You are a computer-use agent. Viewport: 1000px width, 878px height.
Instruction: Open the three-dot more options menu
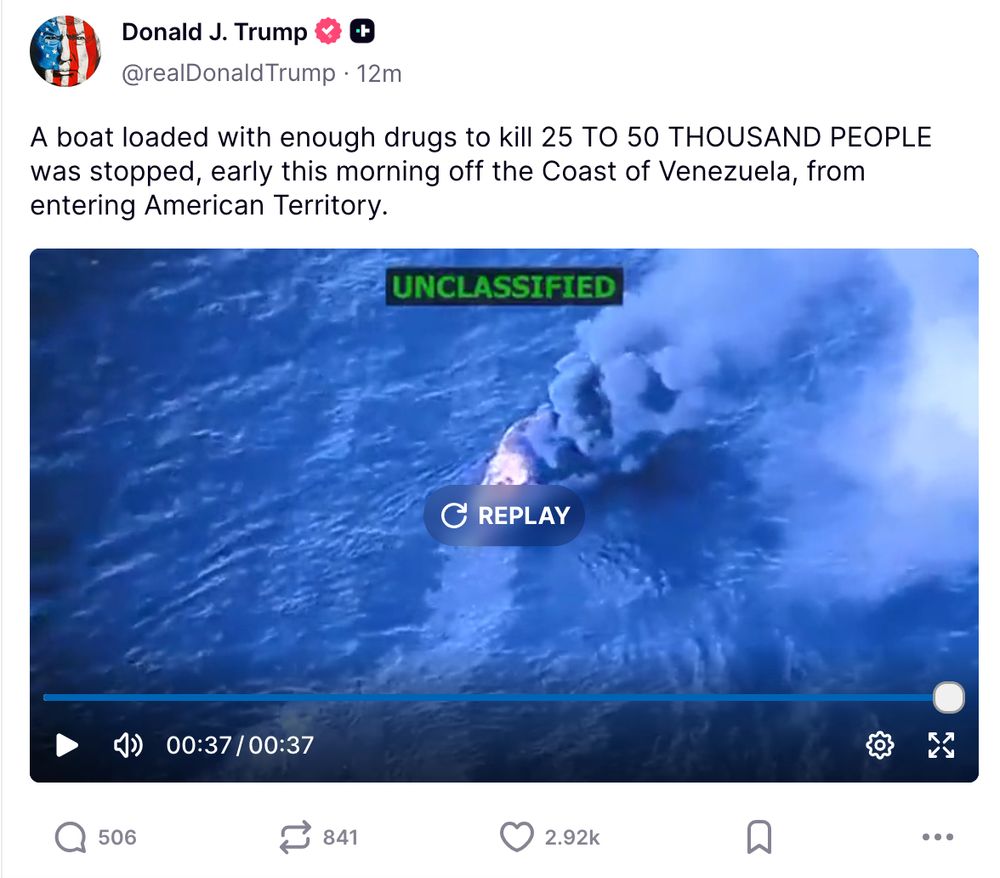(938, 837)
